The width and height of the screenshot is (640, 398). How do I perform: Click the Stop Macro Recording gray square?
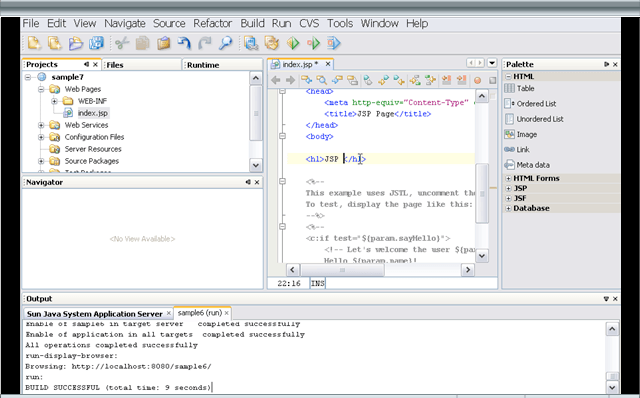point(492,80)
